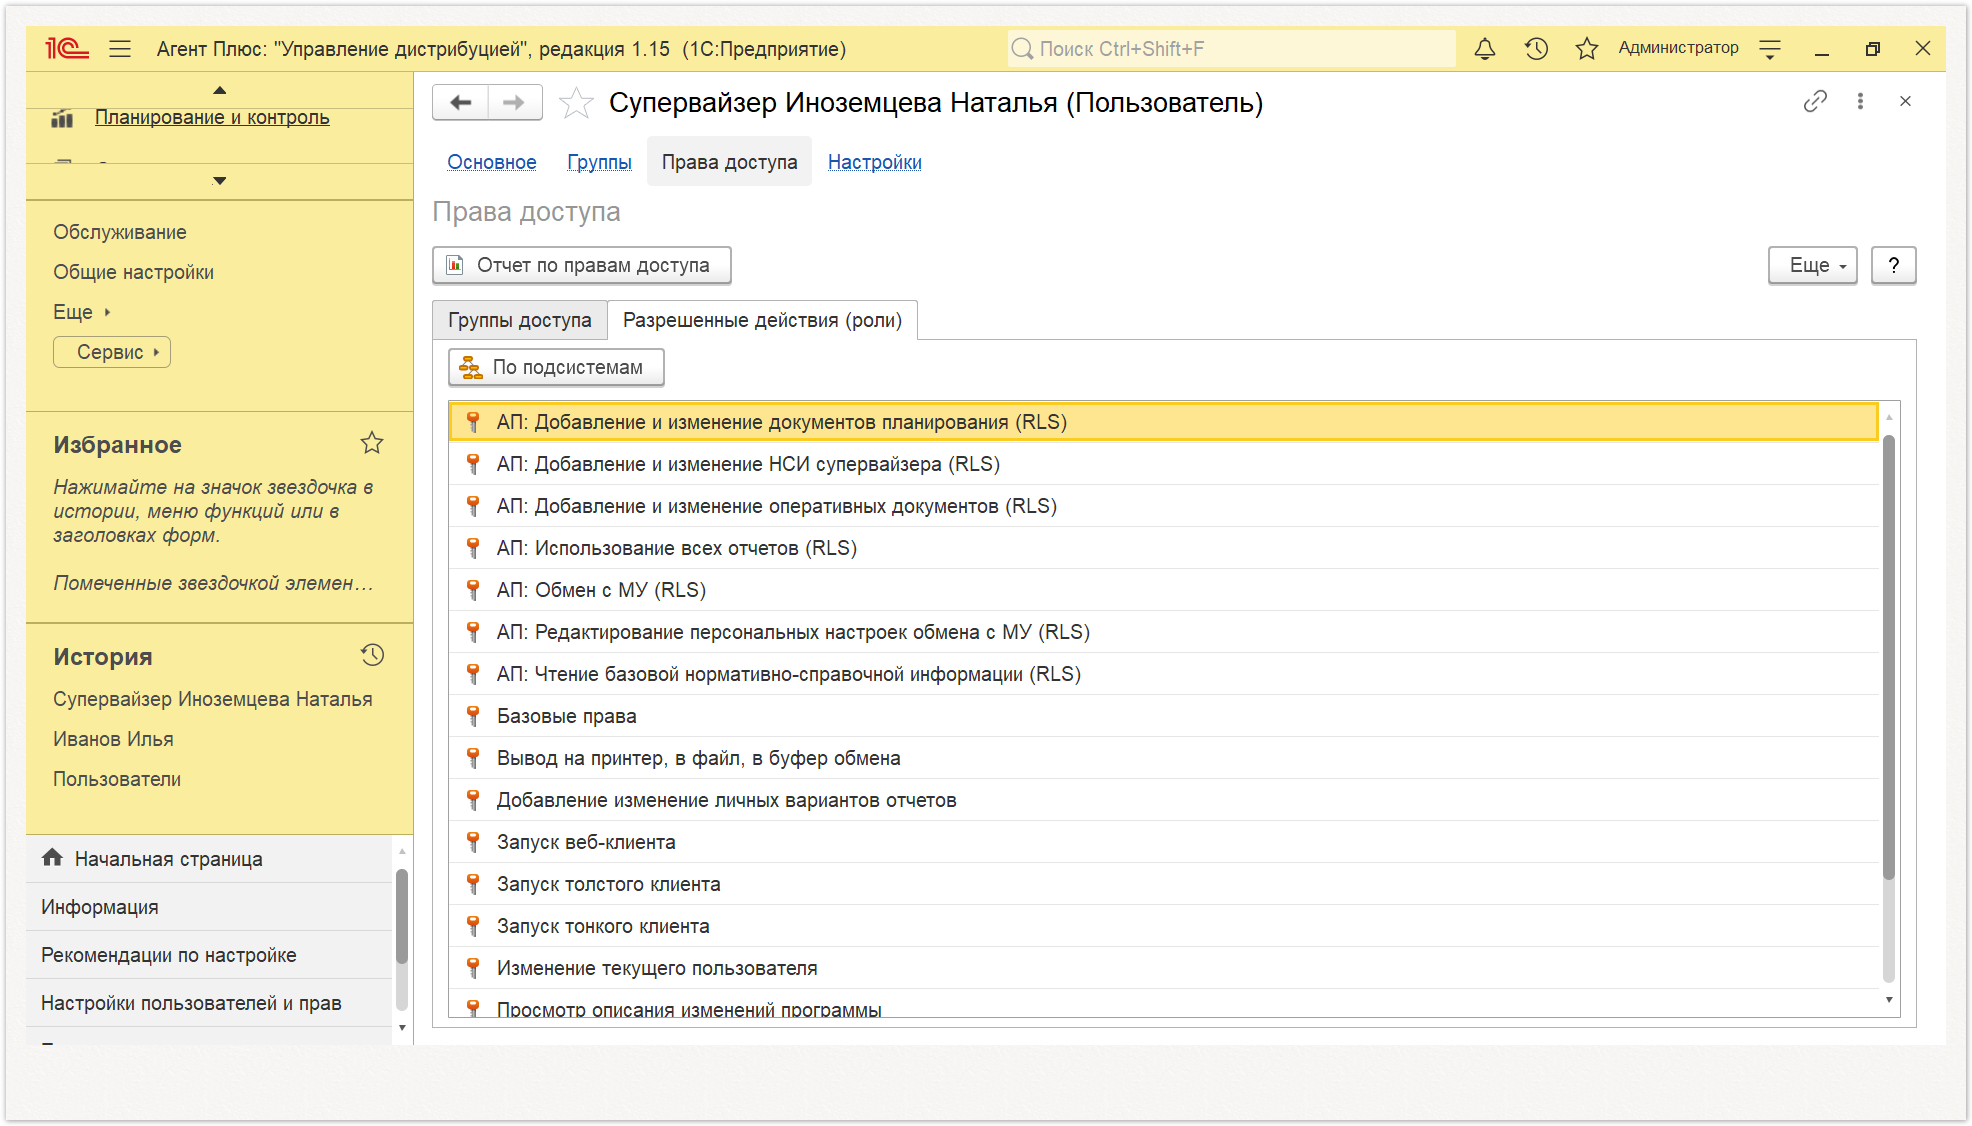Select role Изменение текущего пользователя
Screen dimensions: 1972x1126
coord(1164,968)
